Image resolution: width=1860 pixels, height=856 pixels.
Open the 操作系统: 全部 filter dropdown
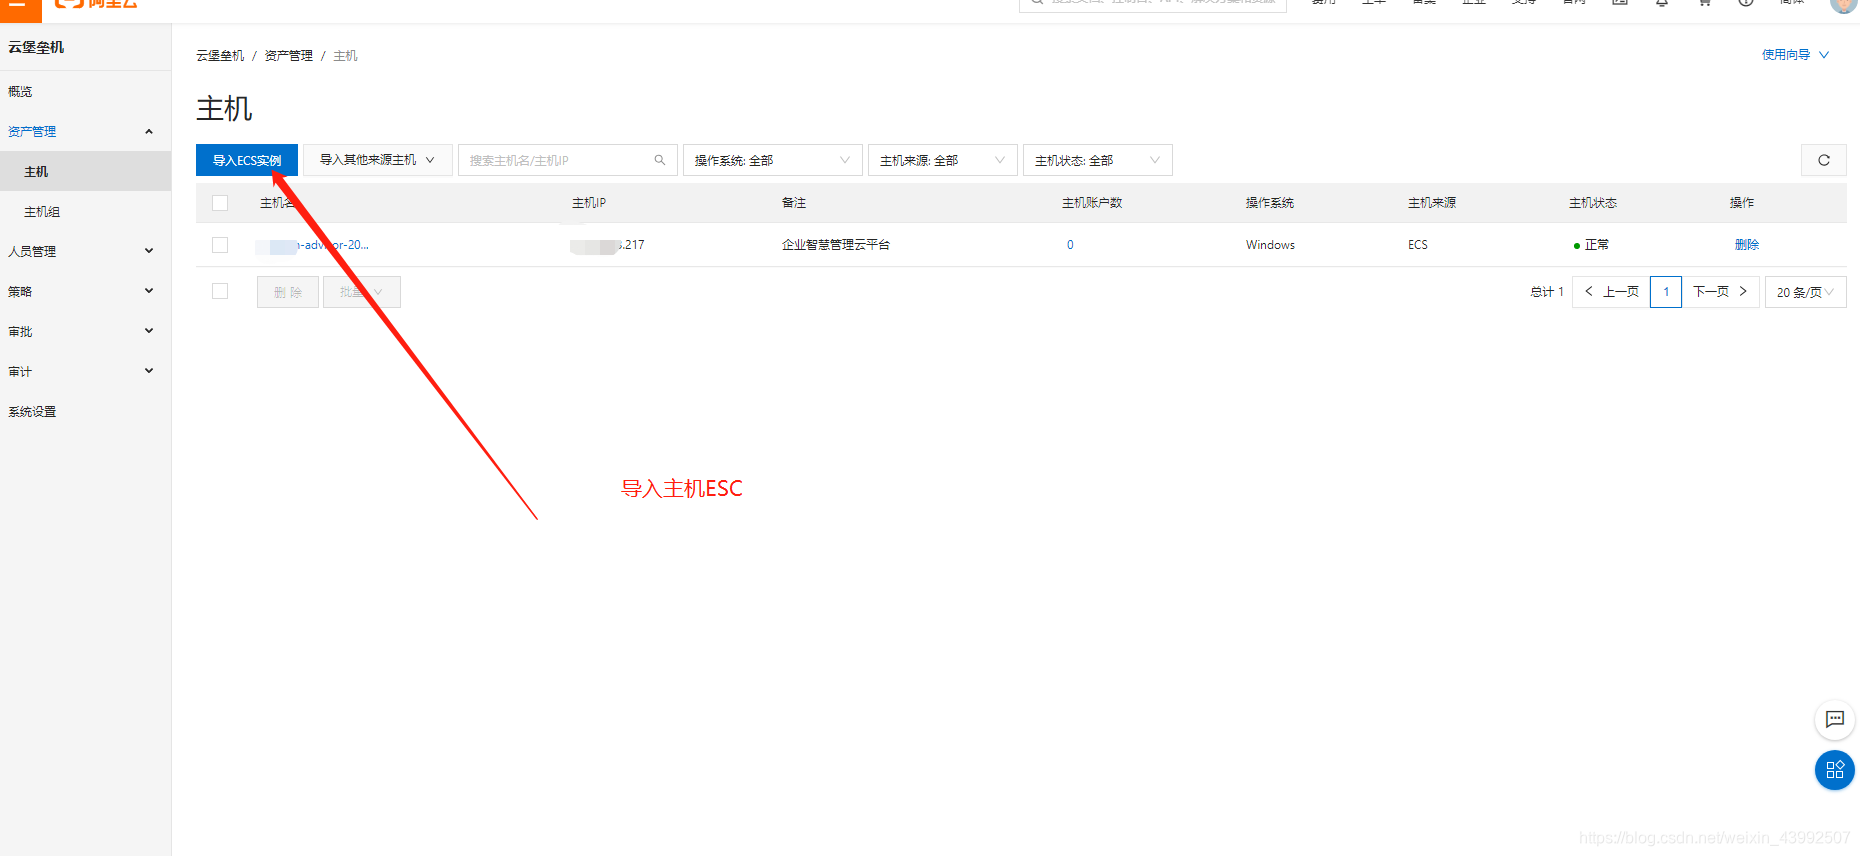coord(772,160)
